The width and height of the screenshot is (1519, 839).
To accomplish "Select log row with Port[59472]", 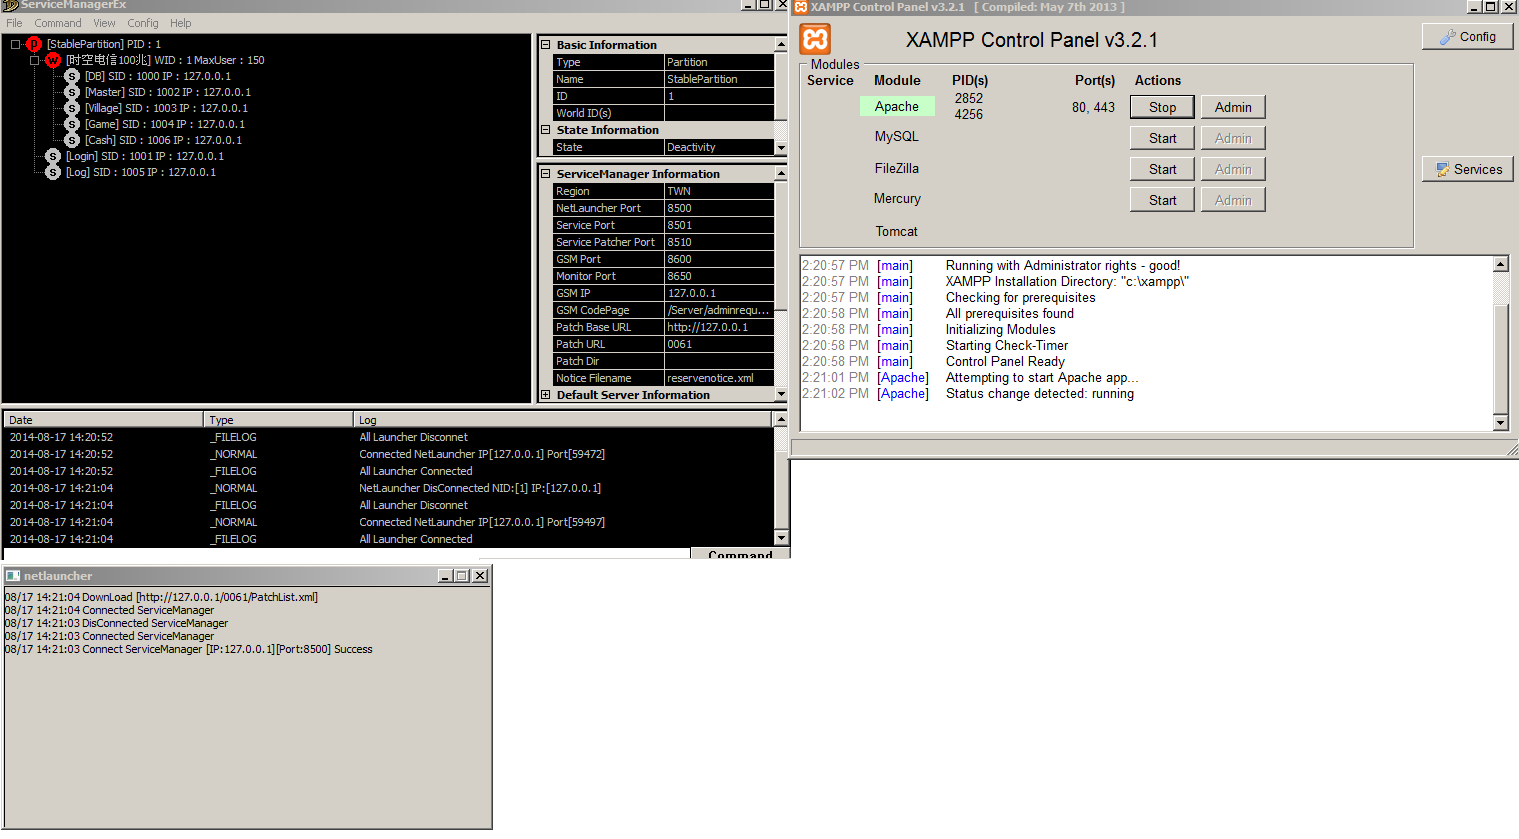I will 389,454.
